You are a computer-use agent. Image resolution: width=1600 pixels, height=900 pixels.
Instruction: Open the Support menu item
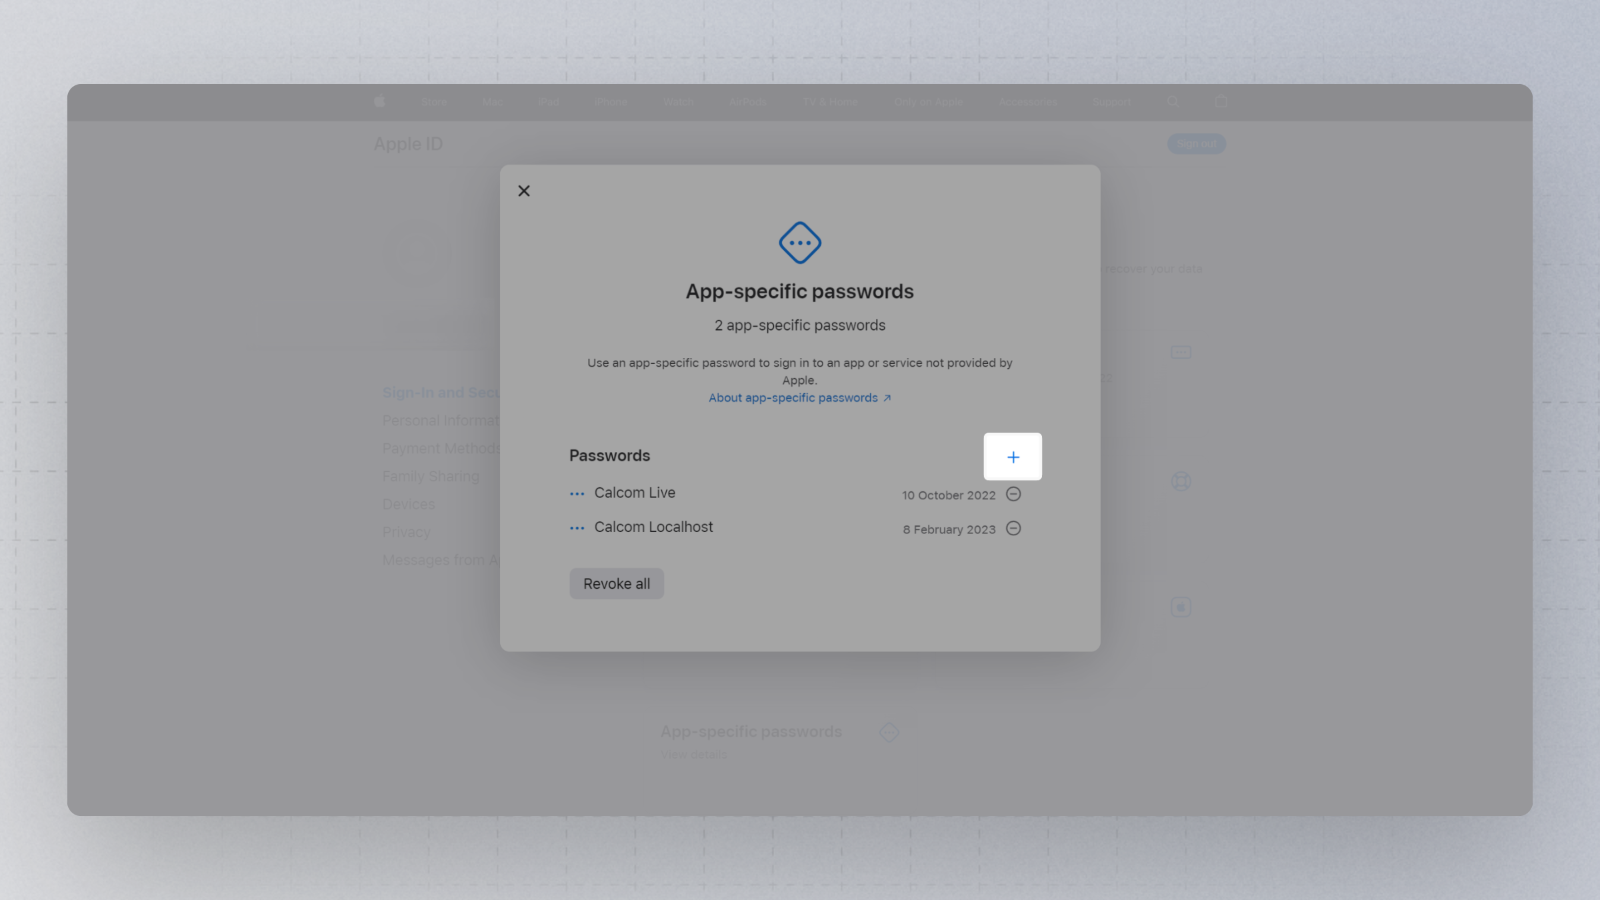pos(1112,102)
